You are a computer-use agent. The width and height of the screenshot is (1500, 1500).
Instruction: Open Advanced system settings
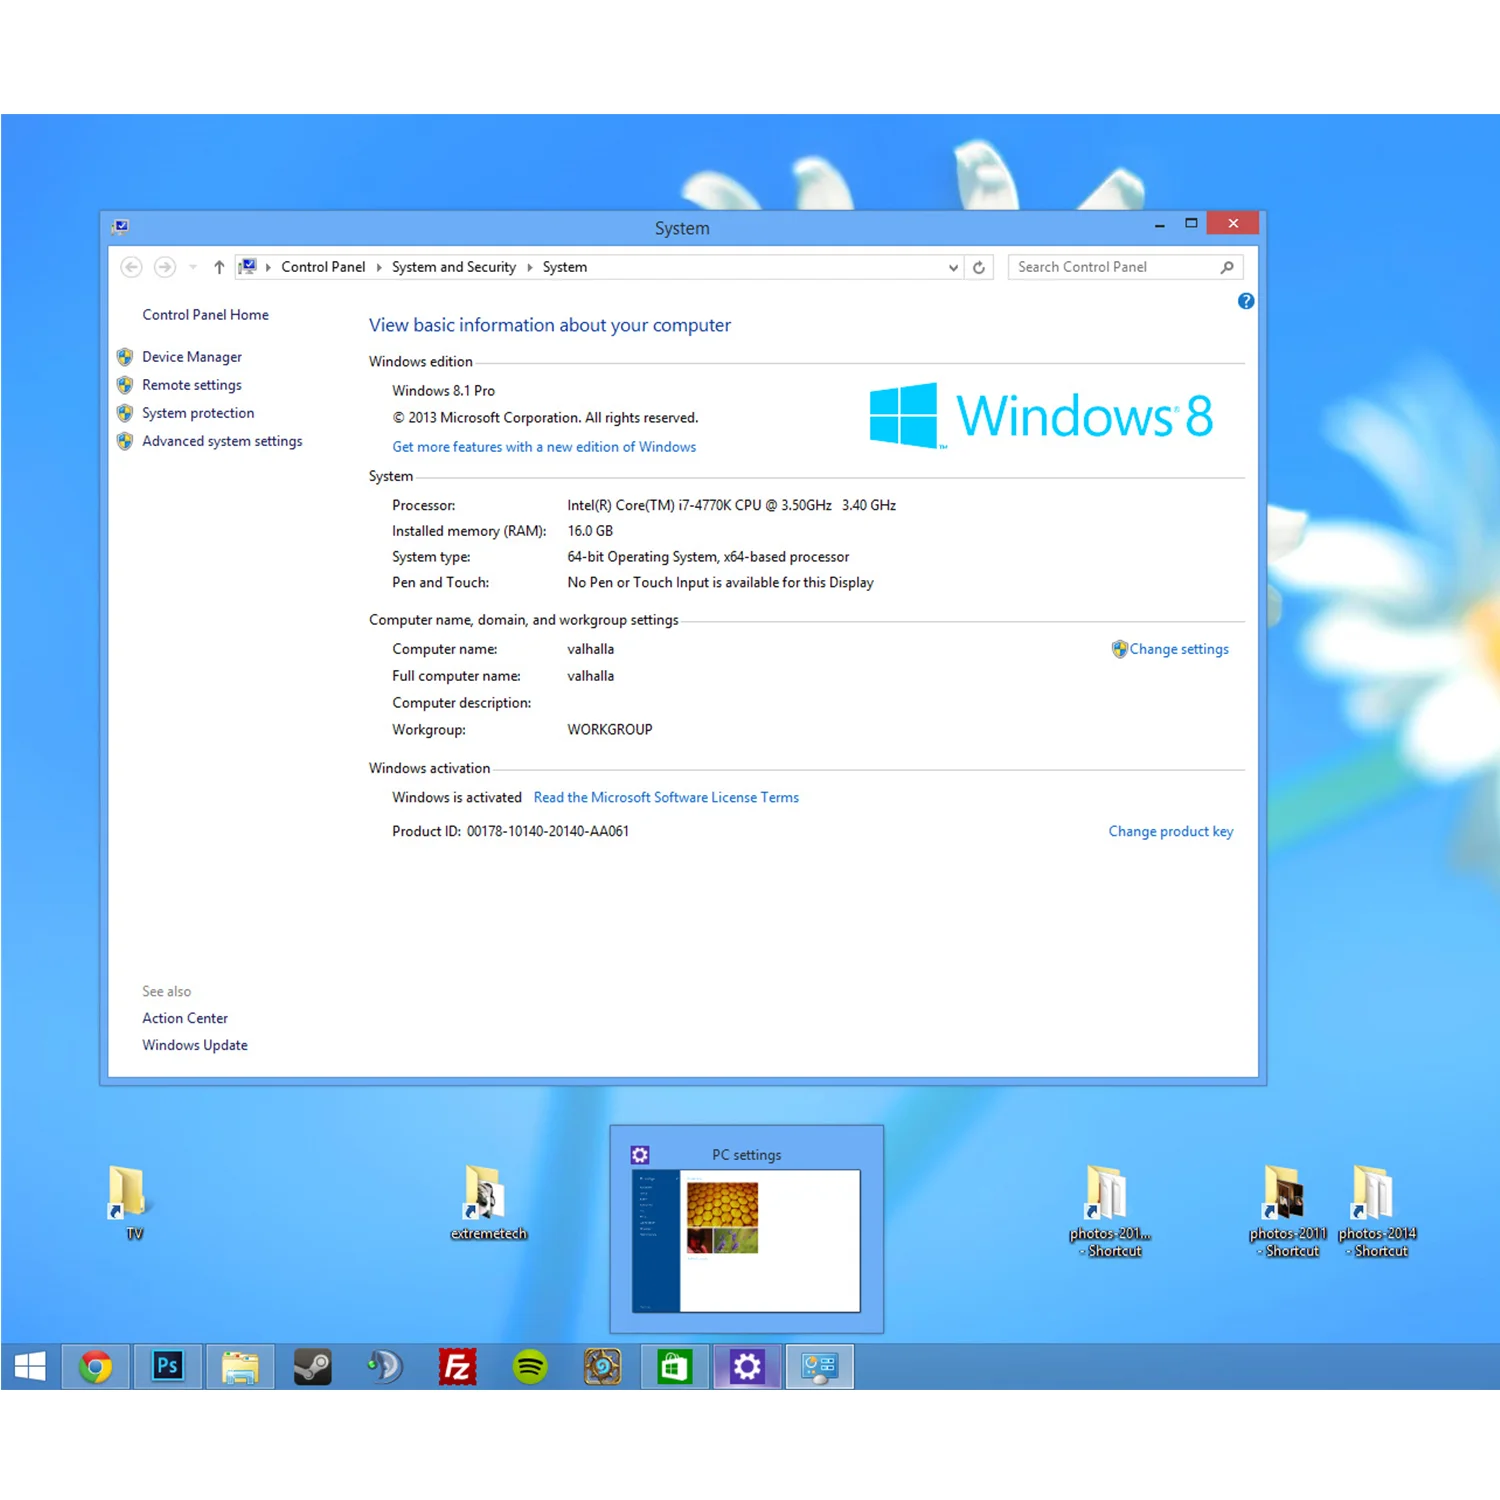coord(222,441)
